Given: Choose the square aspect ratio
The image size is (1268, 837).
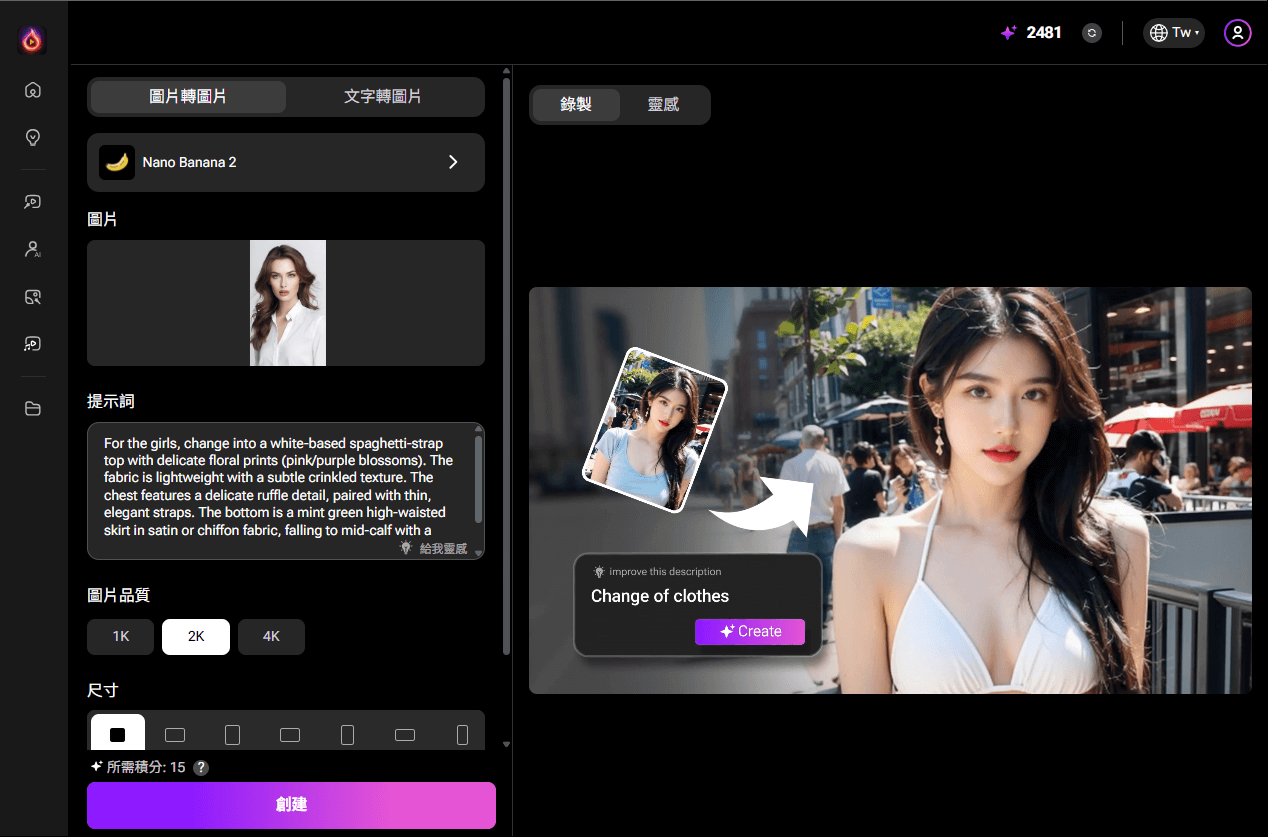Looking at the screenshot, I should coord(118,735).
